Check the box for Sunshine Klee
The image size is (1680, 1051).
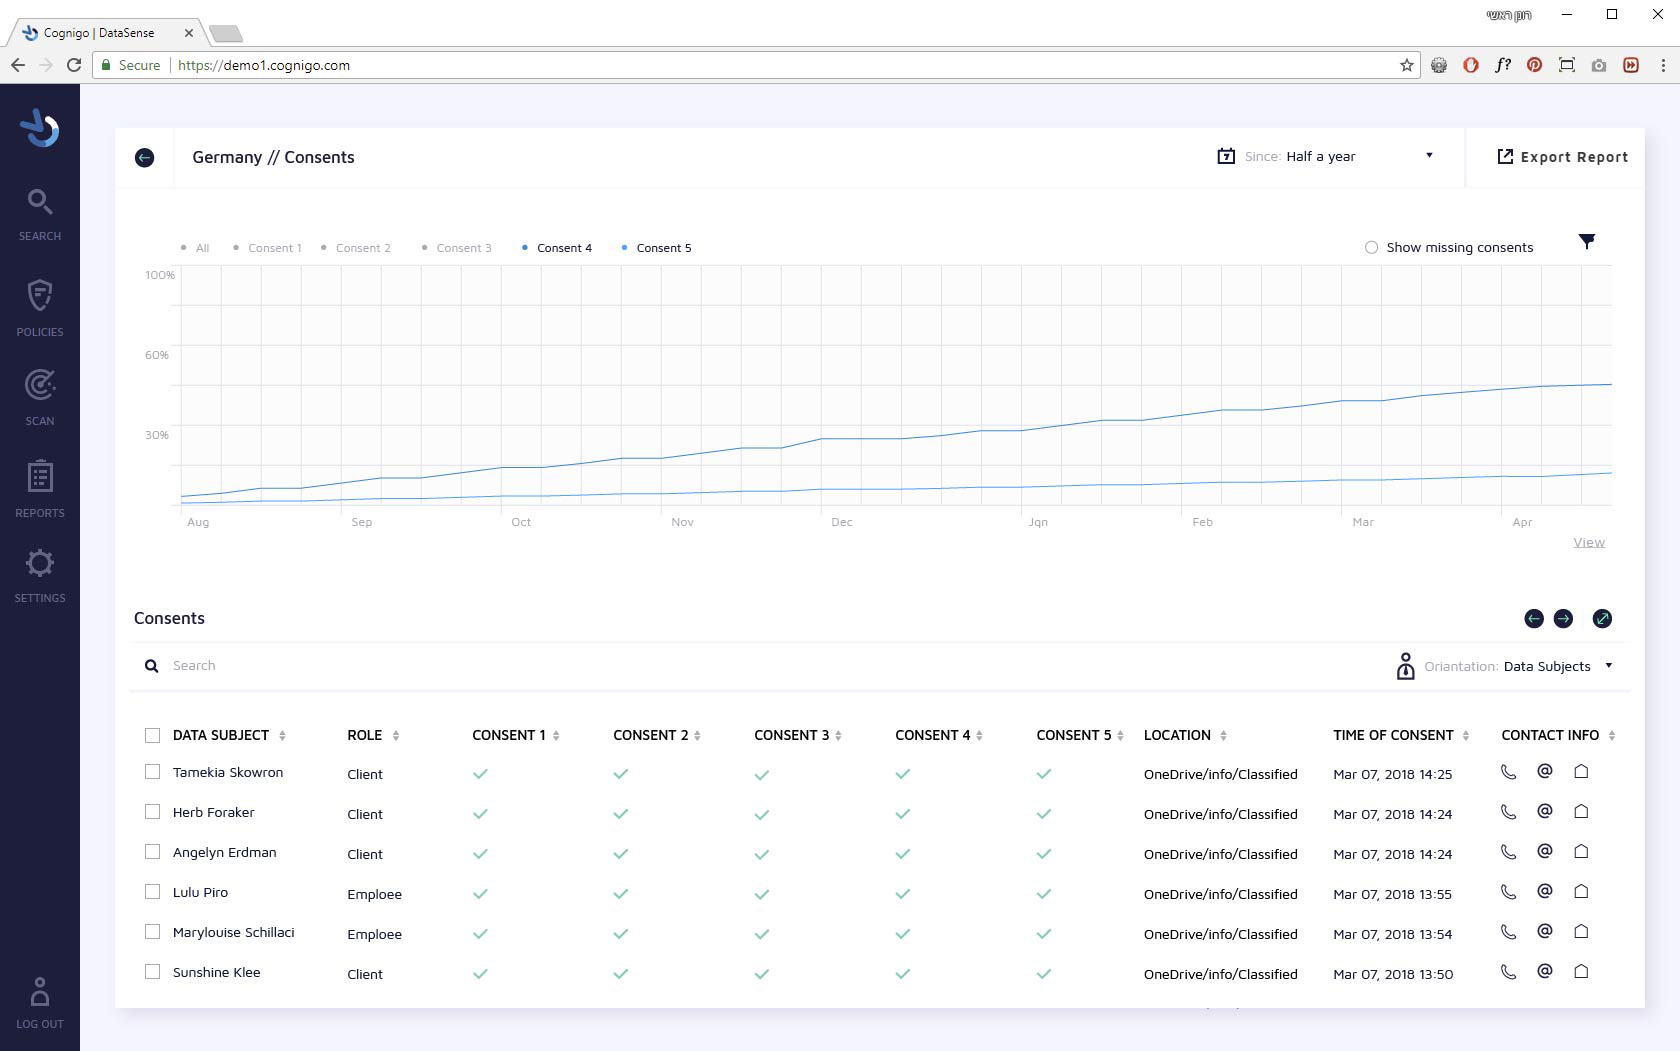tap(152, 972)
